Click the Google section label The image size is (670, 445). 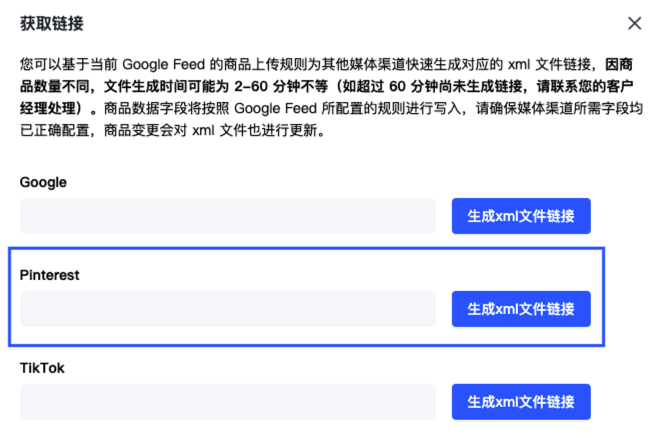[x=43, y=183]
